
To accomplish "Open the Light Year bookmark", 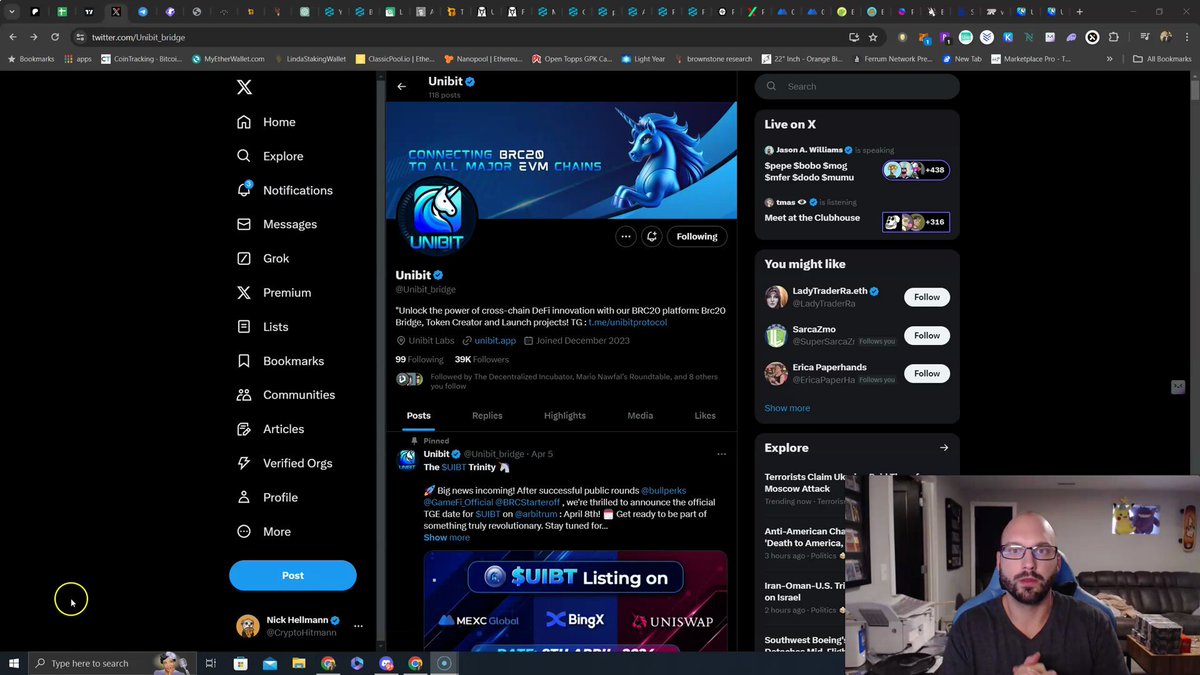I will [643, 59].
